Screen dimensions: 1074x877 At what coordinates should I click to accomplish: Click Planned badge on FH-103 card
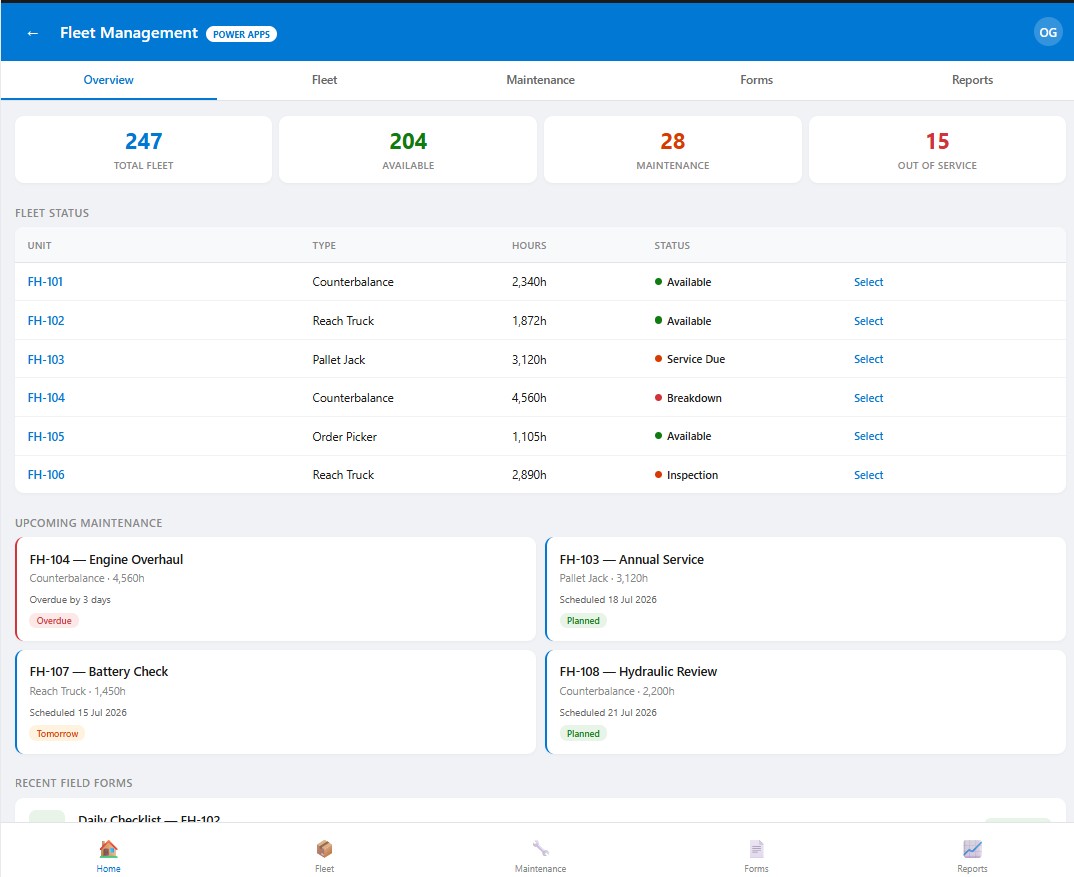(x=583, y=621)
